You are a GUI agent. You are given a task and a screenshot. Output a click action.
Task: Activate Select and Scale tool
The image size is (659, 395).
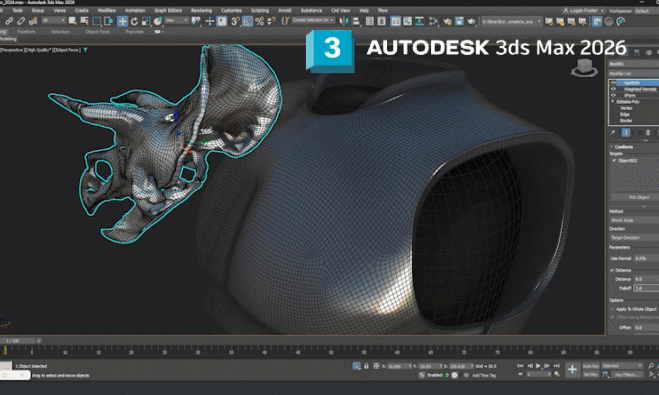point(146,21)
